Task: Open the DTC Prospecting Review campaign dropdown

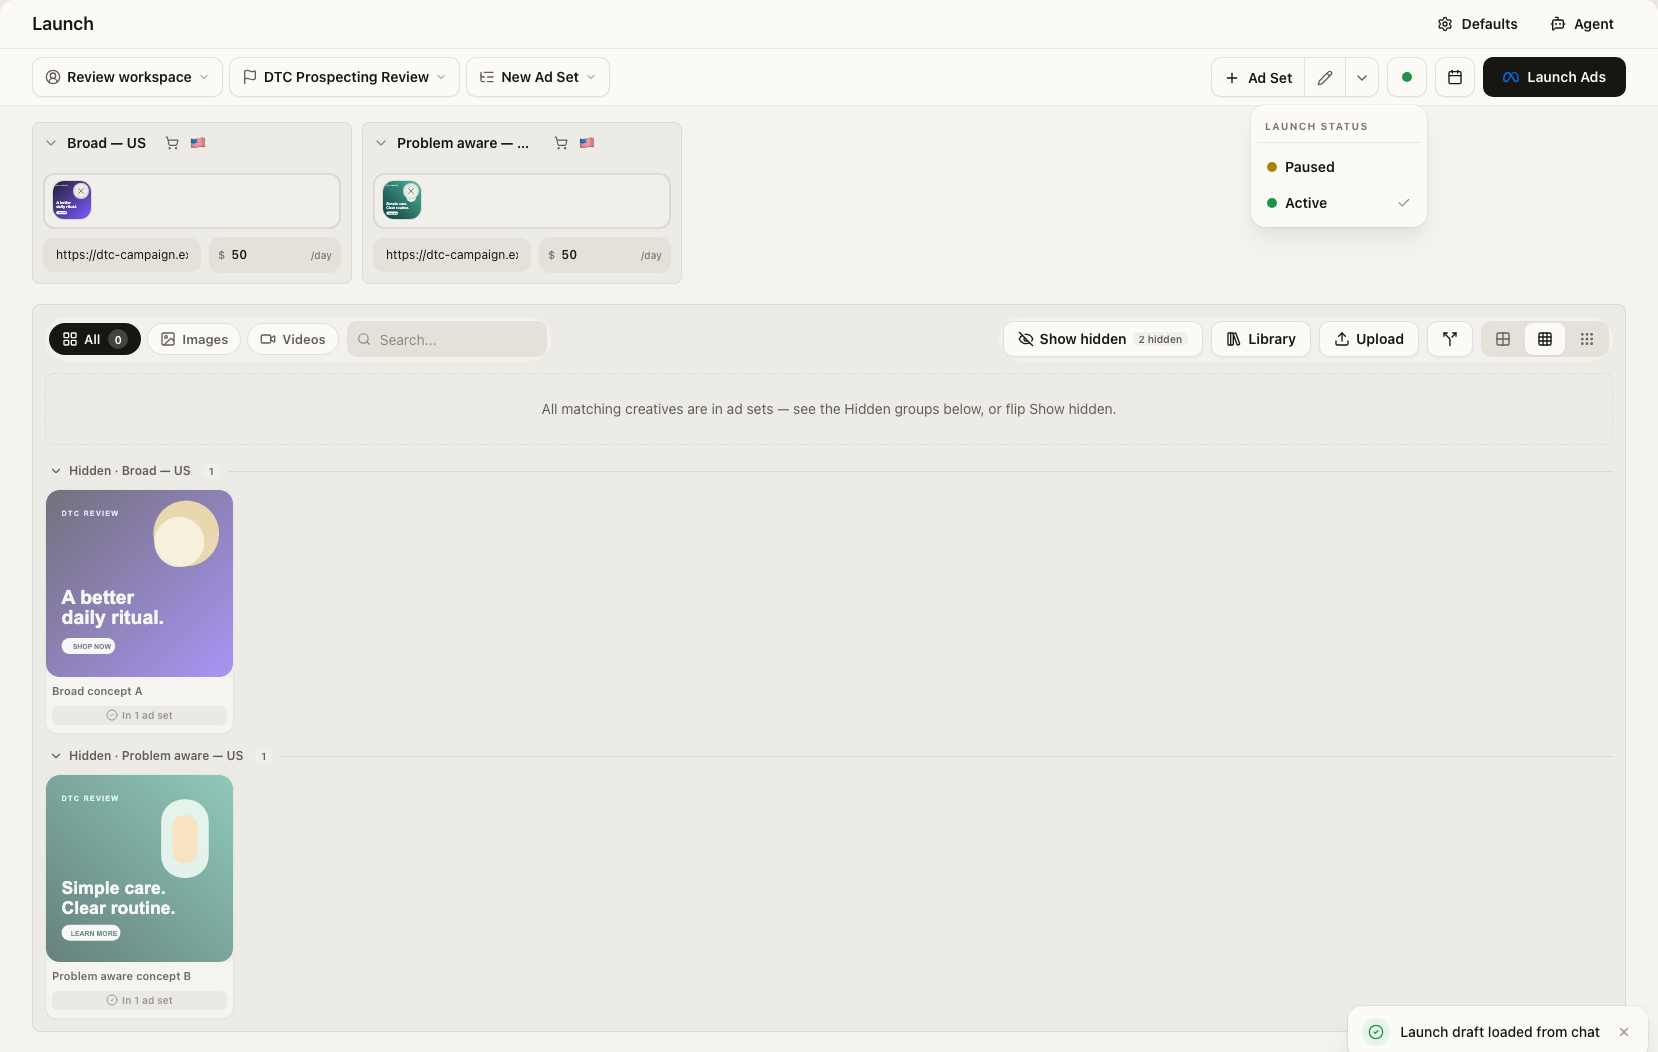Action: tap(344, 77)
